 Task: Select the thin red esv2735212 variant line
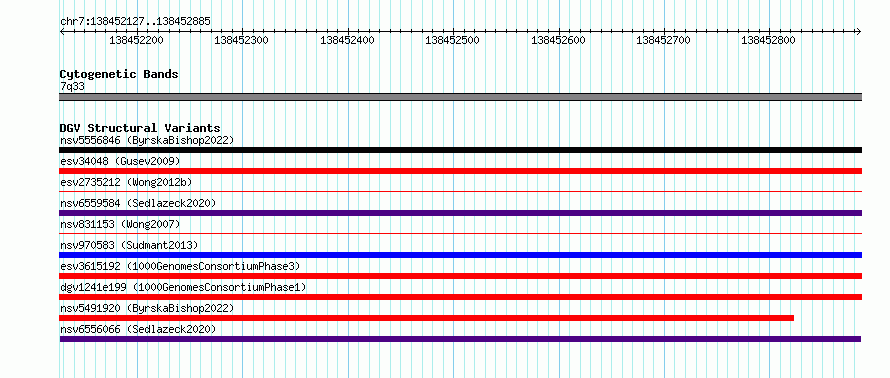coord(460,192)
